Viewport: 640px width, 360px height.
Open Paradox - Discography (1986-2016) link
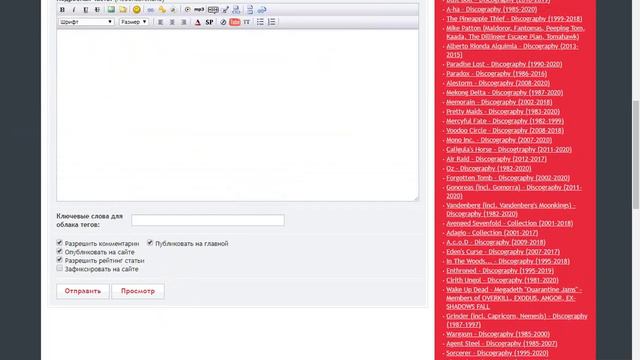pos(496,73)
